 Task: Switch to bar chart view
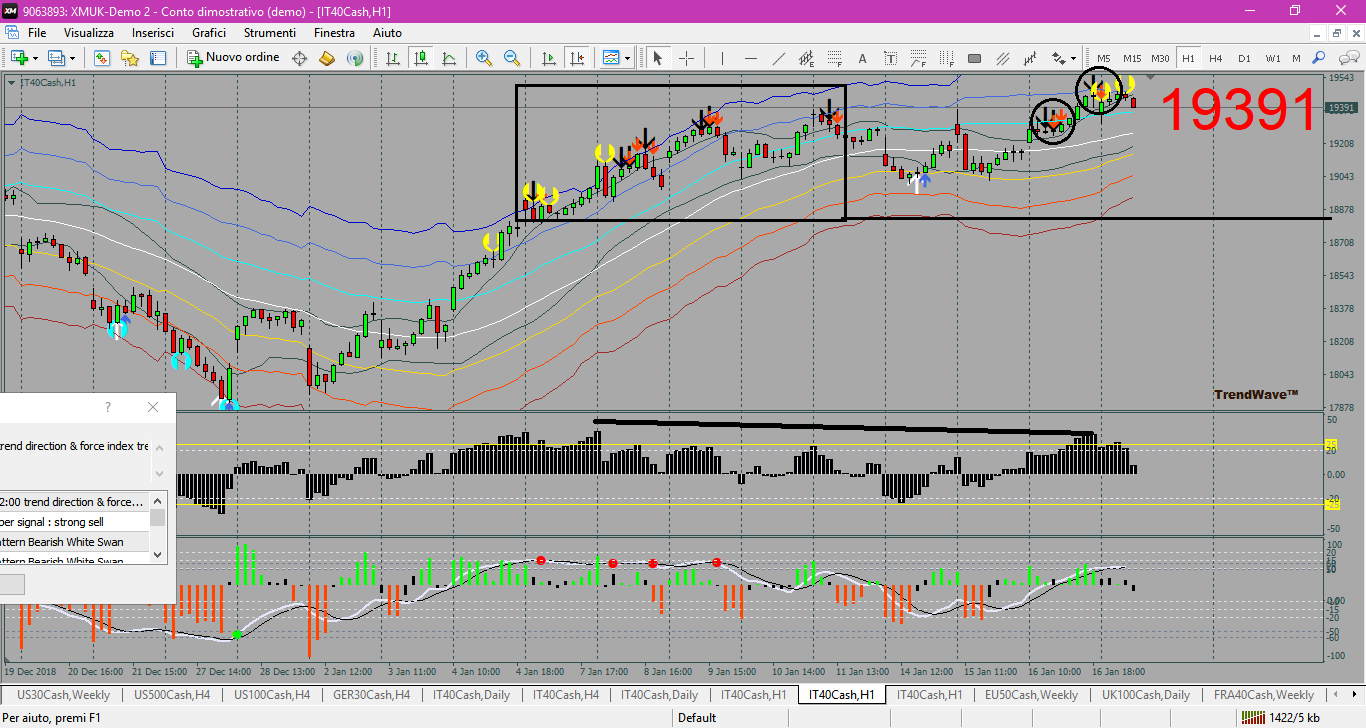click(393, 58)
